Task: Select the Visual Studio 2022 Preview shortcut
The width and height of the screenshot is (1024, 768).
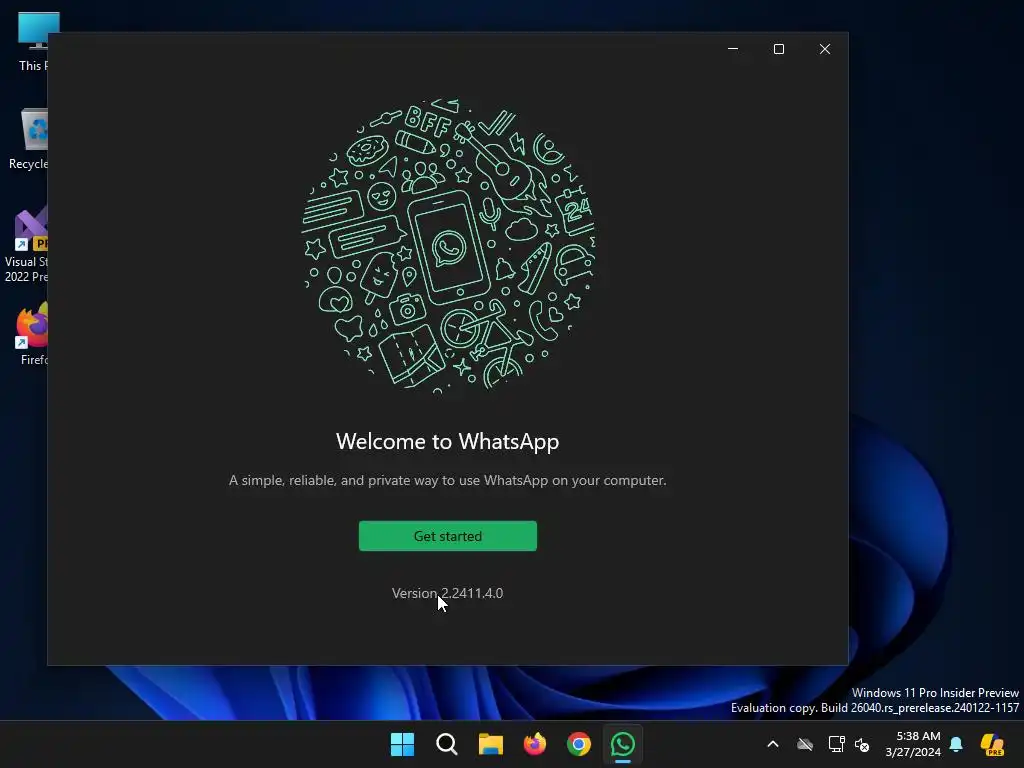Action: tap(26, 245)
